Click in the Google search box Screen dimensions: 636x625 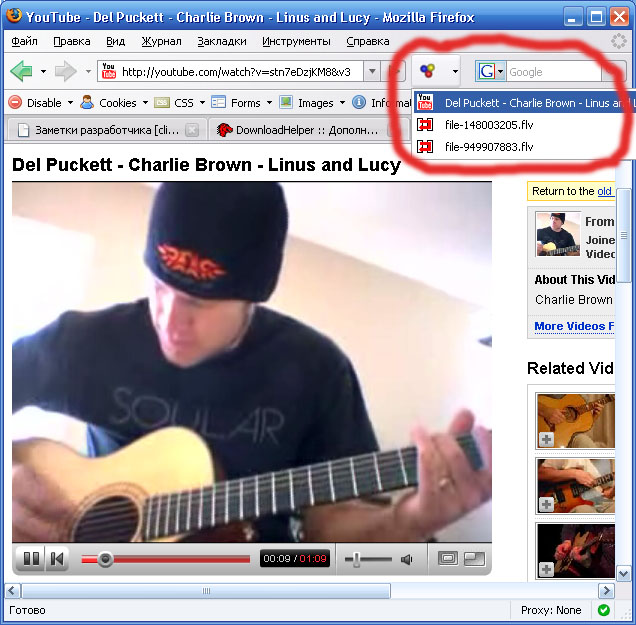(553, 72)
